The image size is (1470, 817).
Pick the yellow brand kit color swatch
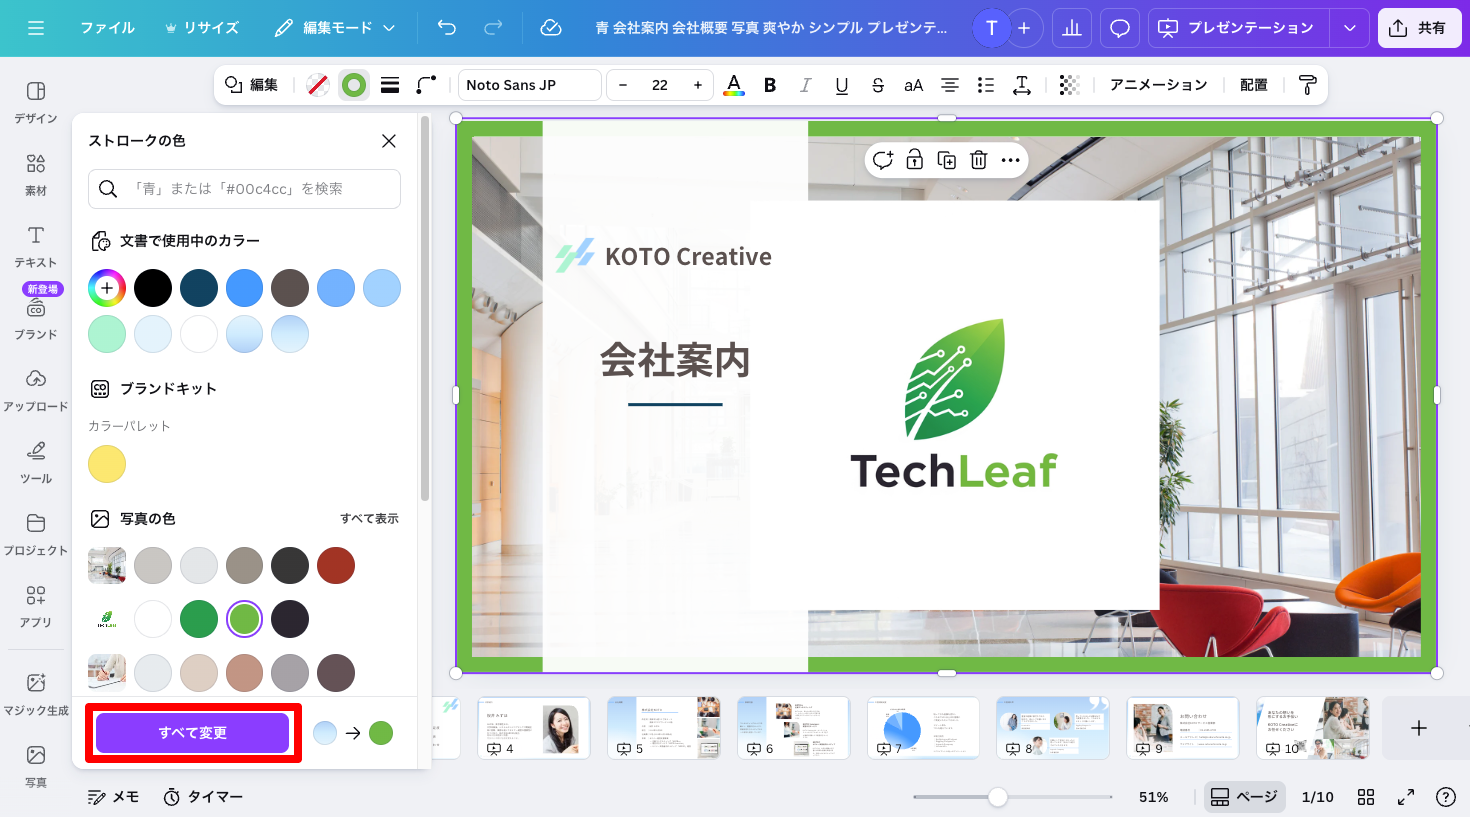(107, 464)
